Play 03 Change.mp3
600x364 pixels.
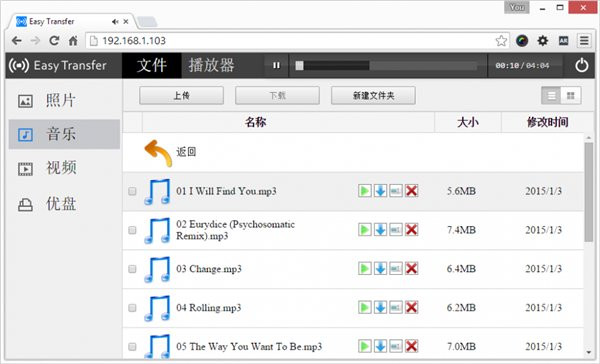364,268
